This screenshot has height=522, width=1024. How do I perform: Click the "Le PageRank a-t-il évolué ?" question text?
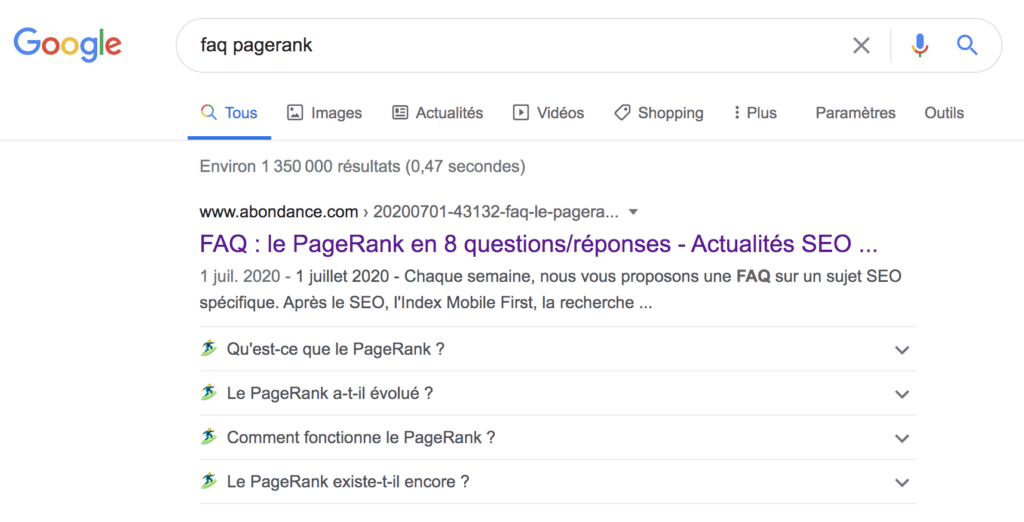click(x=330, y=393)
